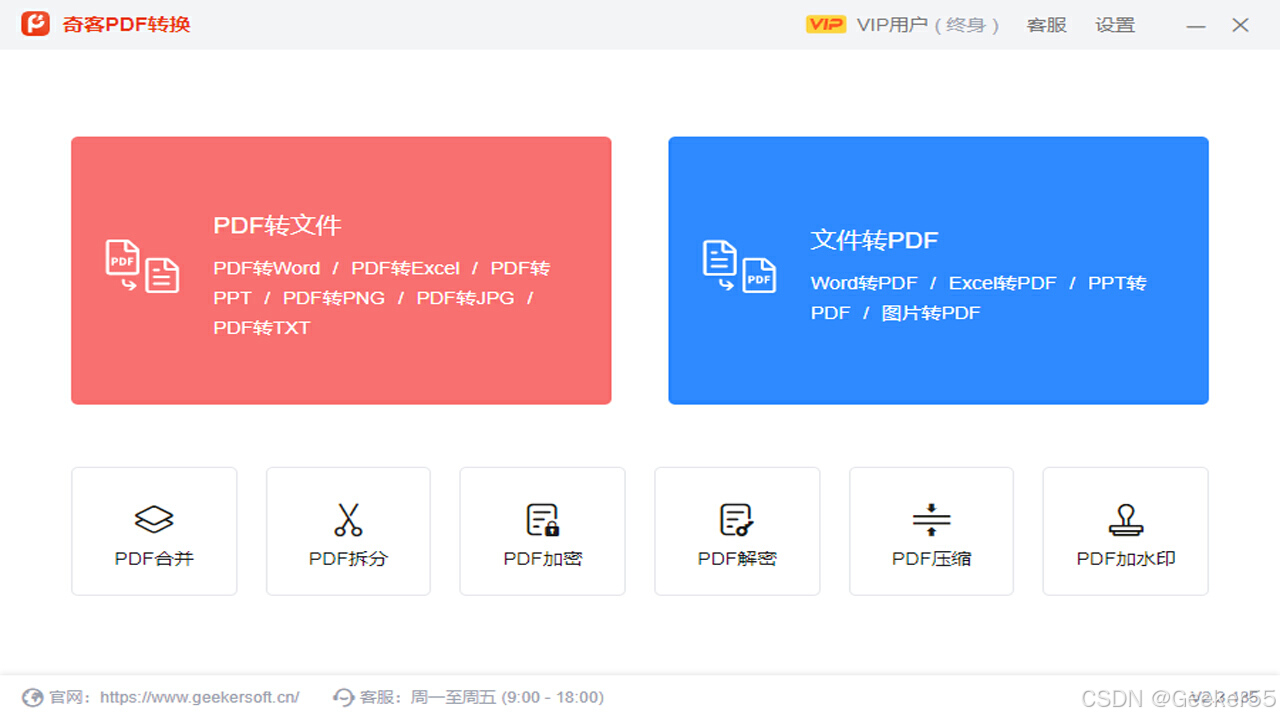This screenshot has height=720, width=1280.
Task: Click the PDF加密 lock document icon
Action: [x=542, y=519]
